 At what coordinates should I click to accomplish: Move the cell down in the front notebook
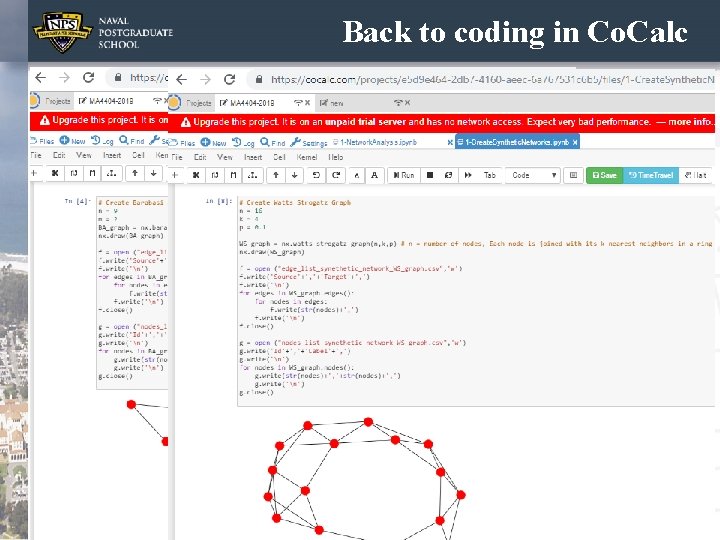coord(295,175)
